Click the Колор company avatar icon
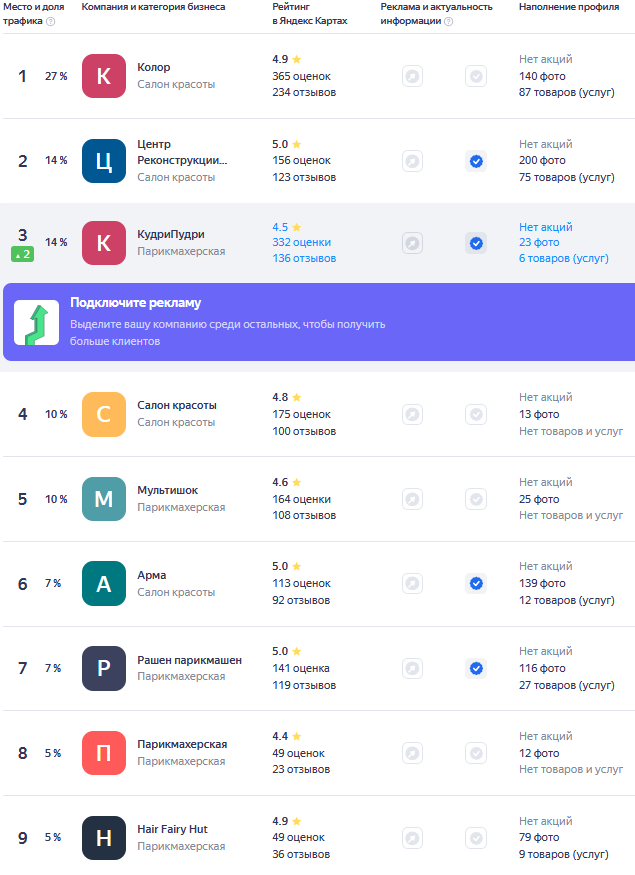 [104, 76]
